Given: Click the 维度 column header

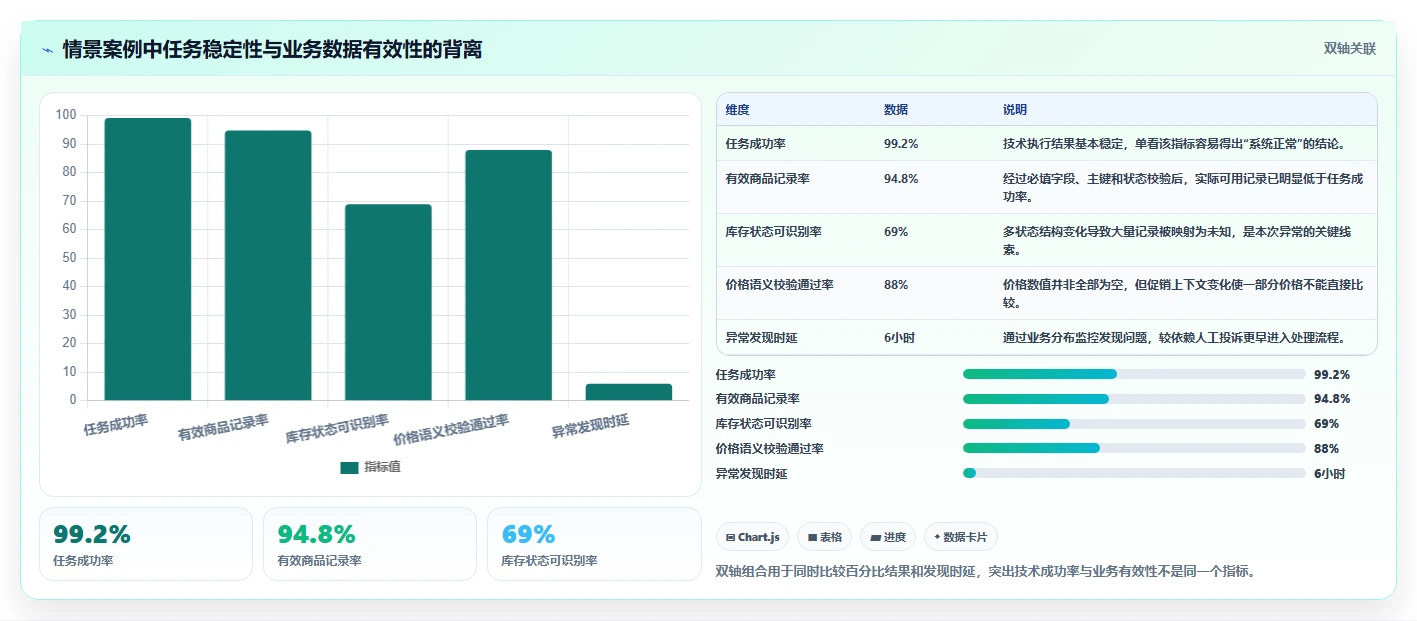Looking at the screenshot, I should pyautogui.click(x=738, y=110).
